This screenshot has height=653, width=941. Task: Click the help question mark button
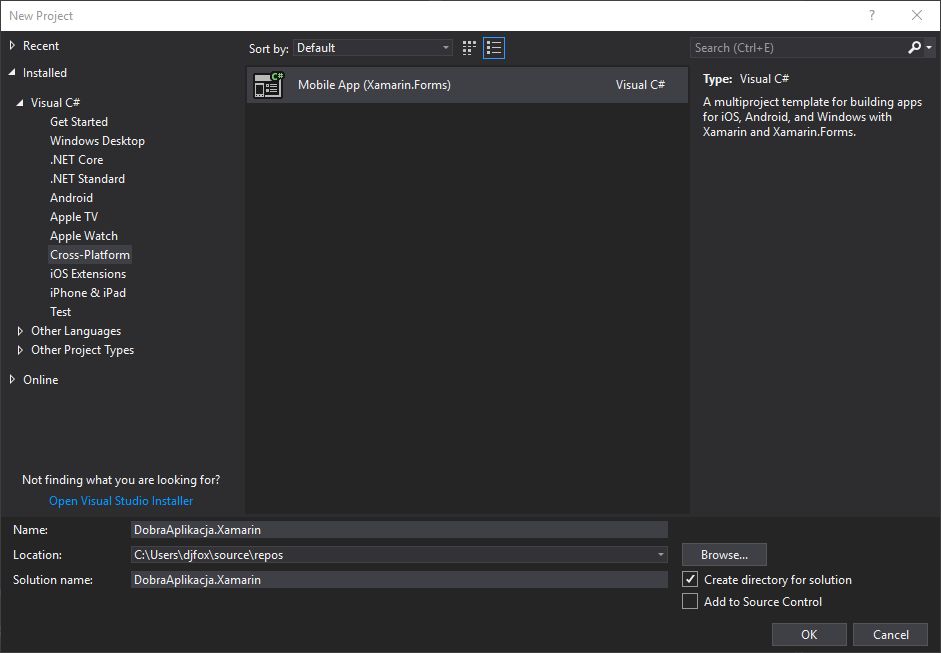pos(872,15)
